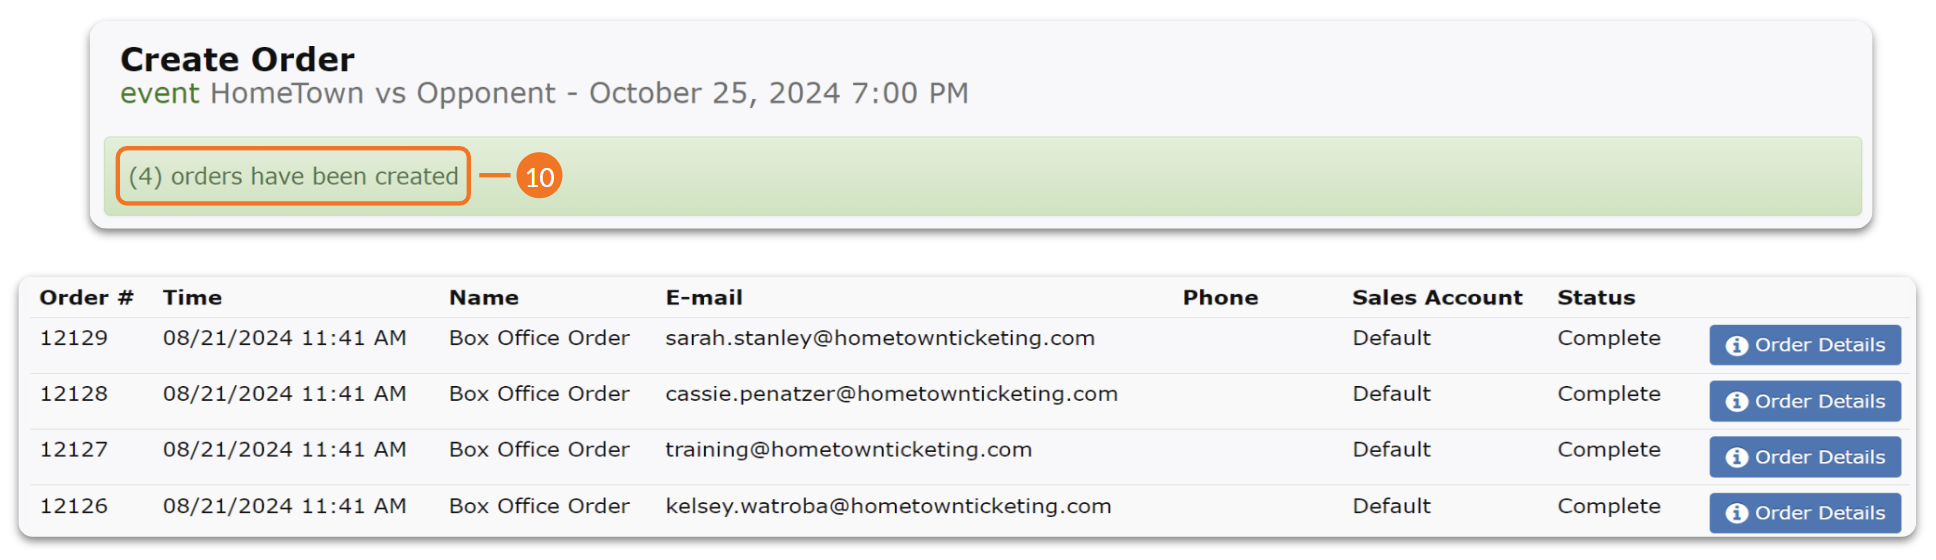Click info icon on order 12127's details button
This screenshot has height=560, width=1936.
click(1737, 457)
